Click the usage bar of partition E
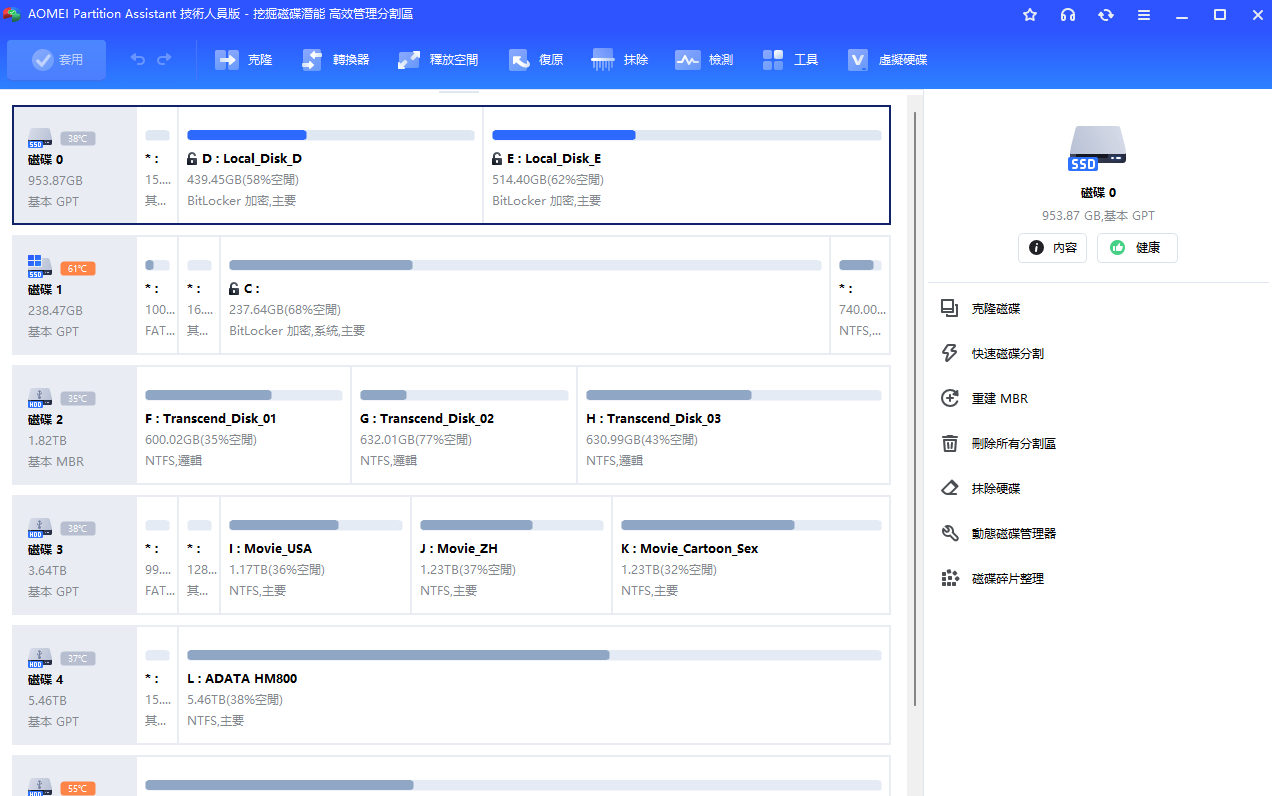The image size is (1272, 796). [686, 135]
